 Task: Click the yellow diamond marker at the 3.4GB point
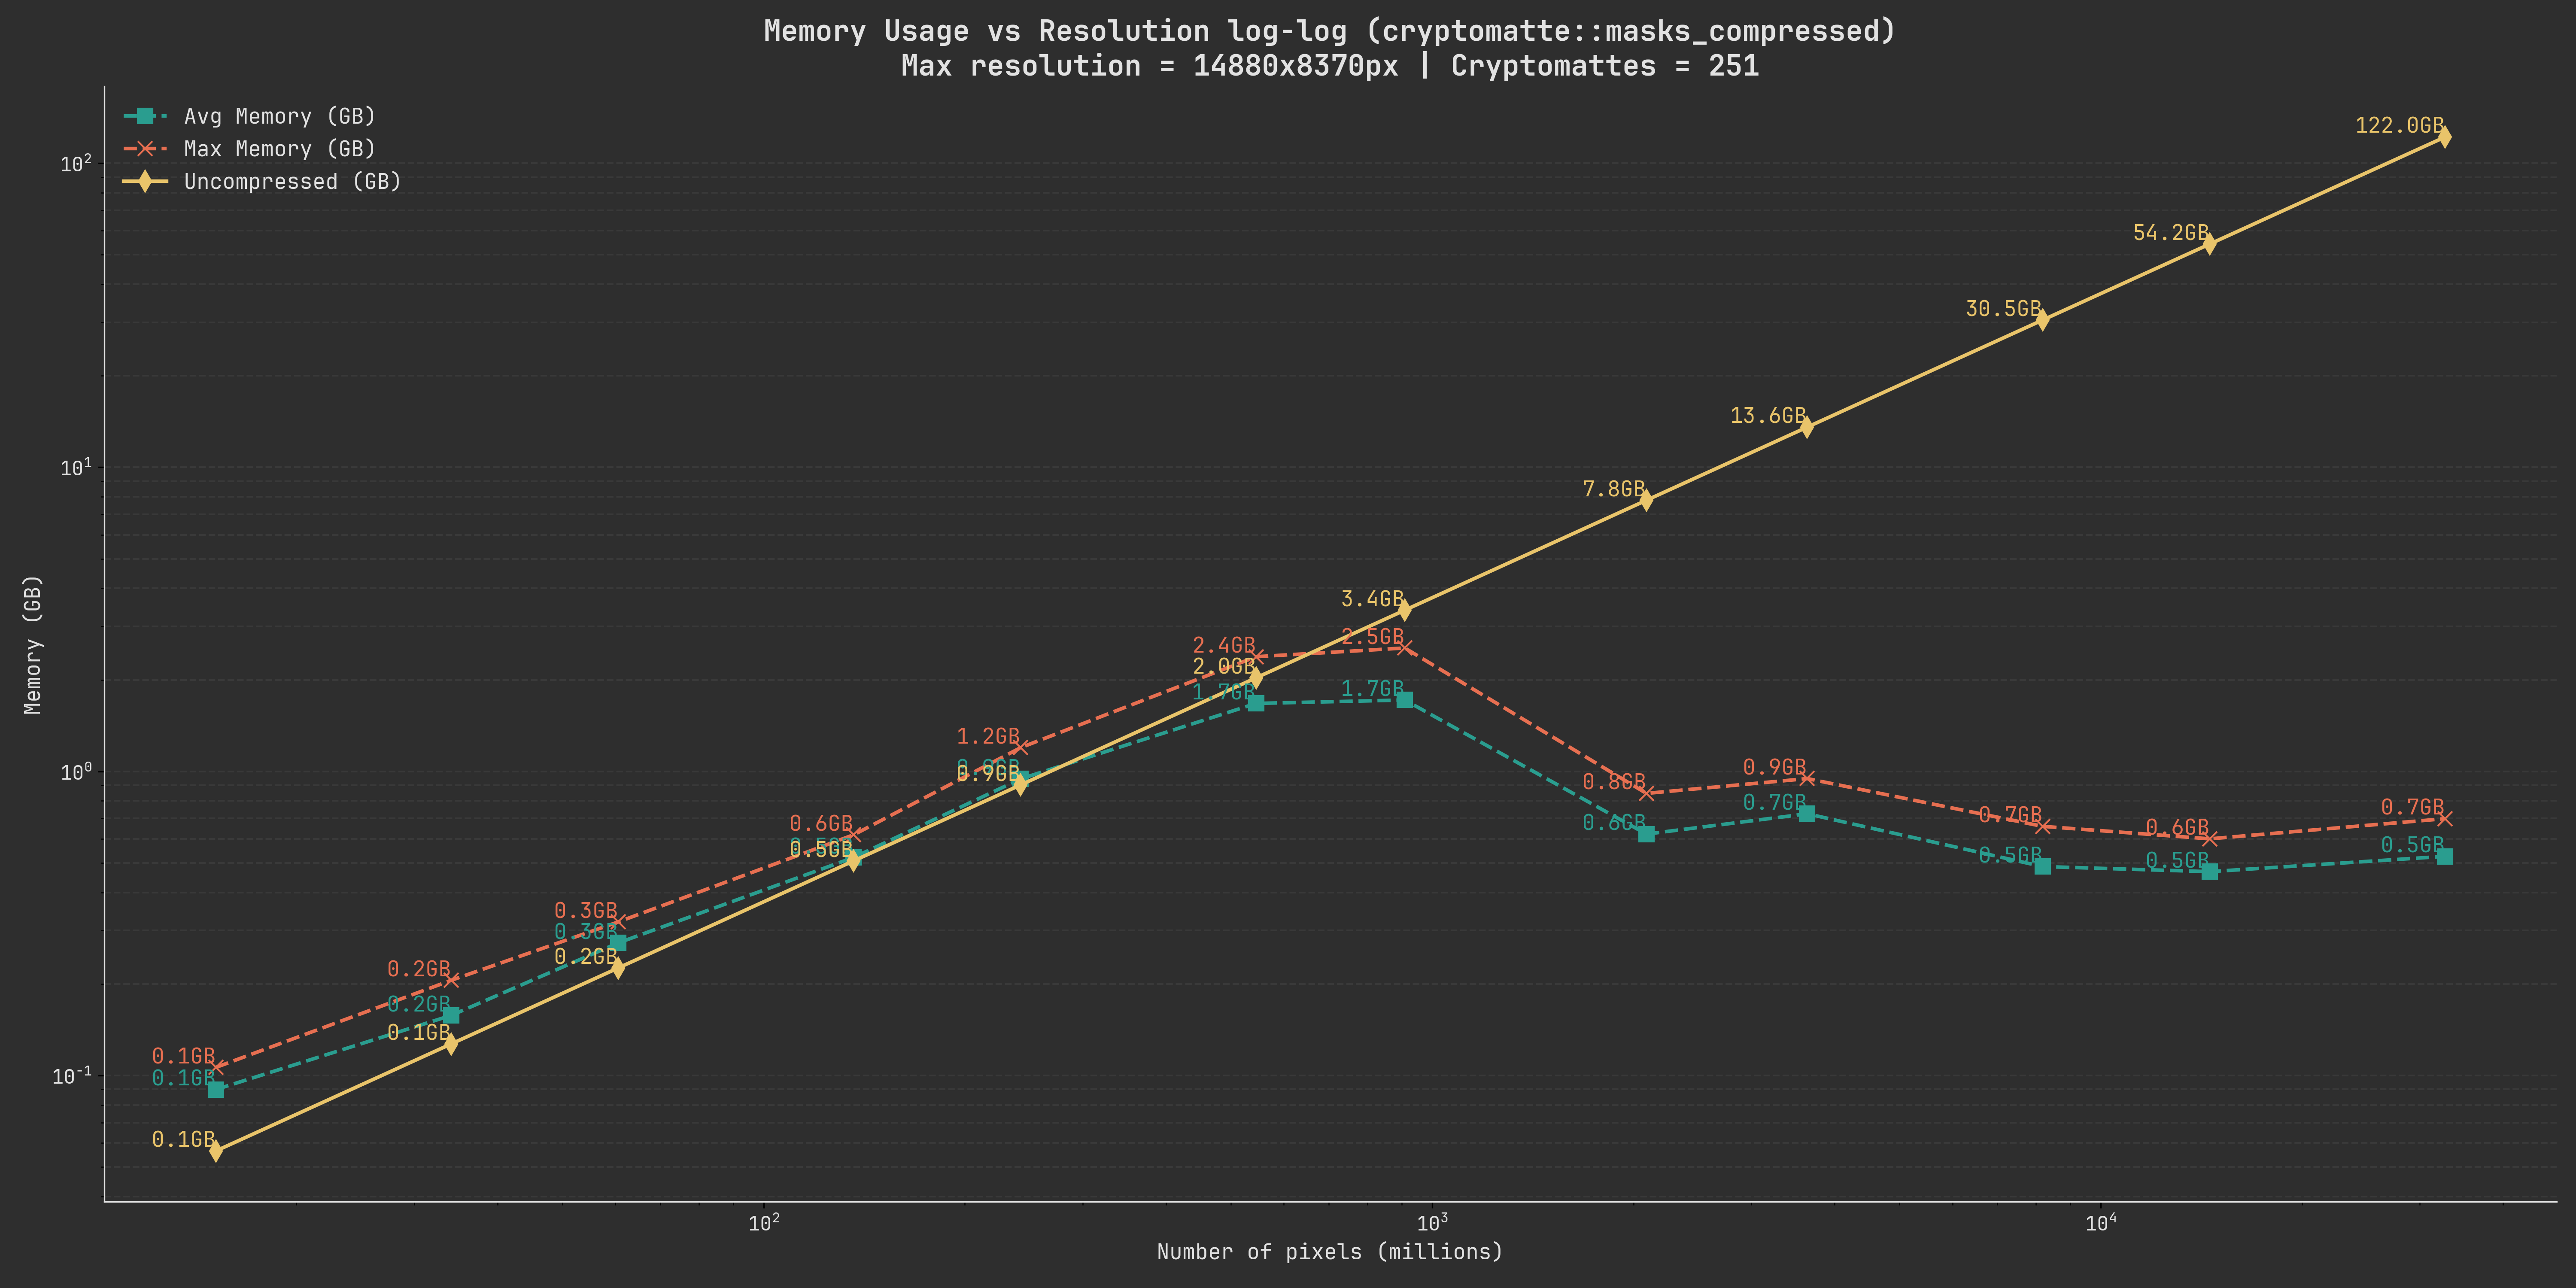coord(1405,610)
